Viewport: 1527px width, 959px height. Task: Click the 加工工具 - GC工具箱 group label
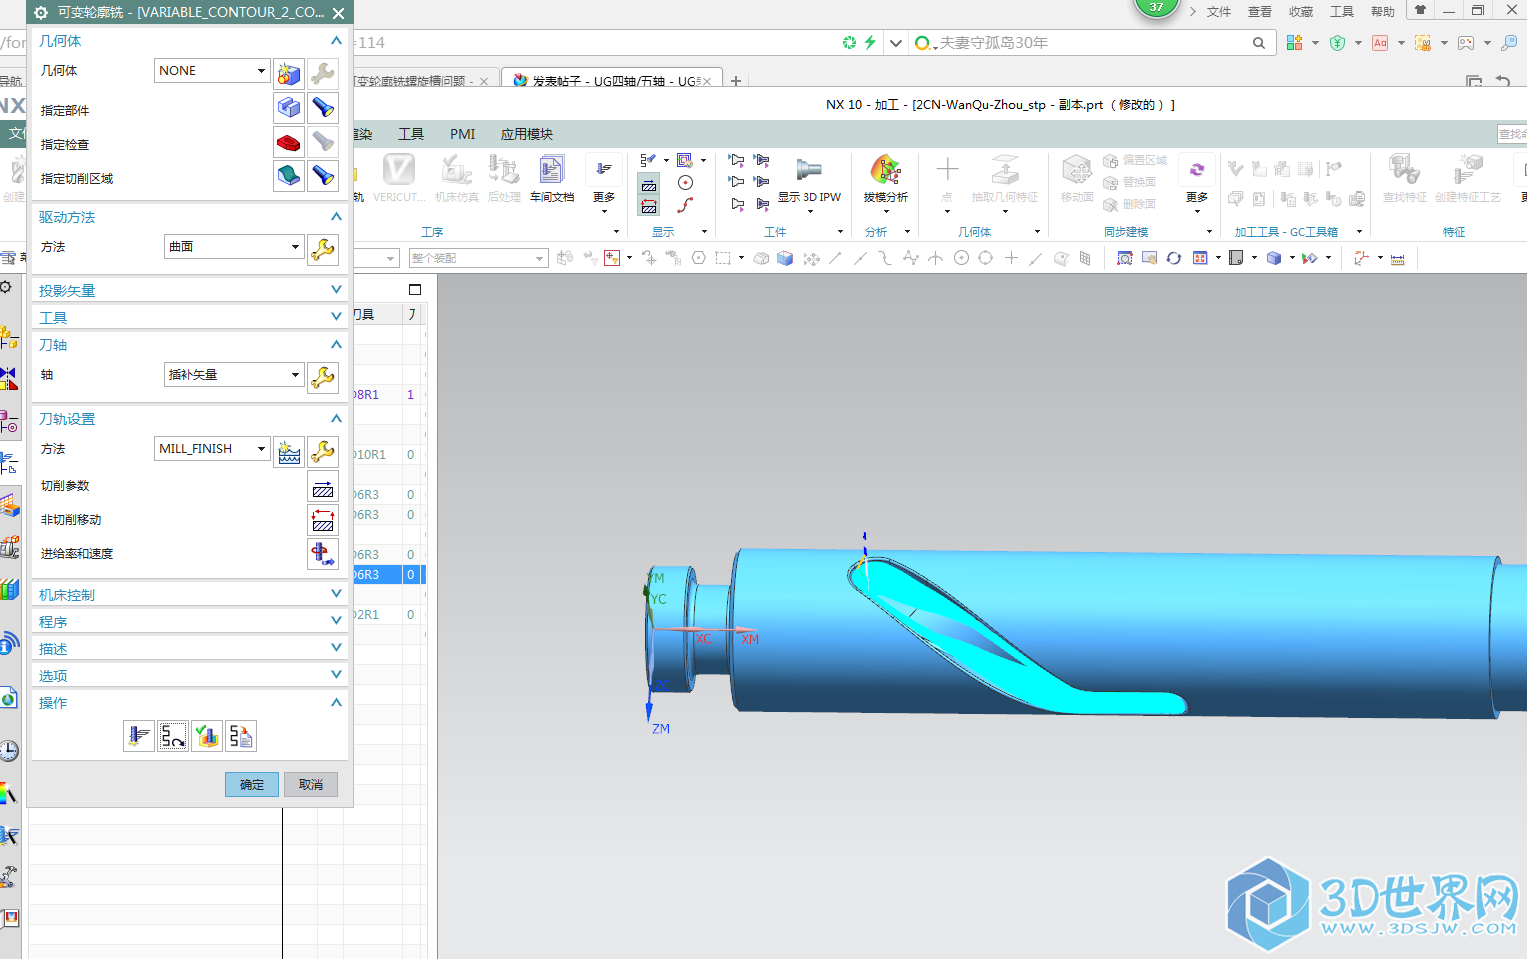click(1286, 232)
